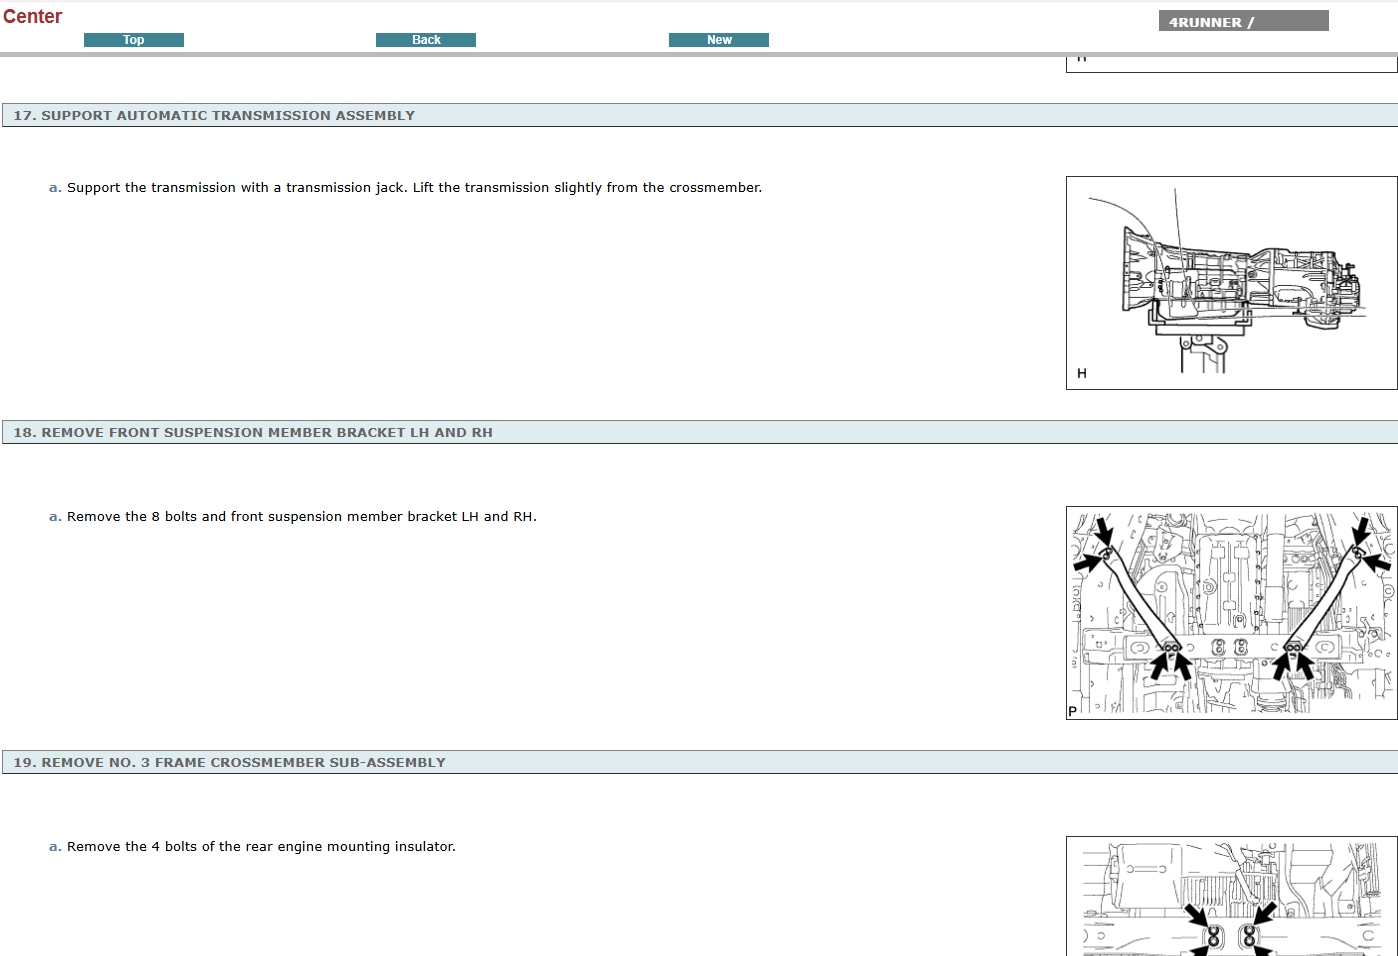Click the remove 4 bolts instruction text
Viewport: 1398px width, 956px height.
point(261,847)
